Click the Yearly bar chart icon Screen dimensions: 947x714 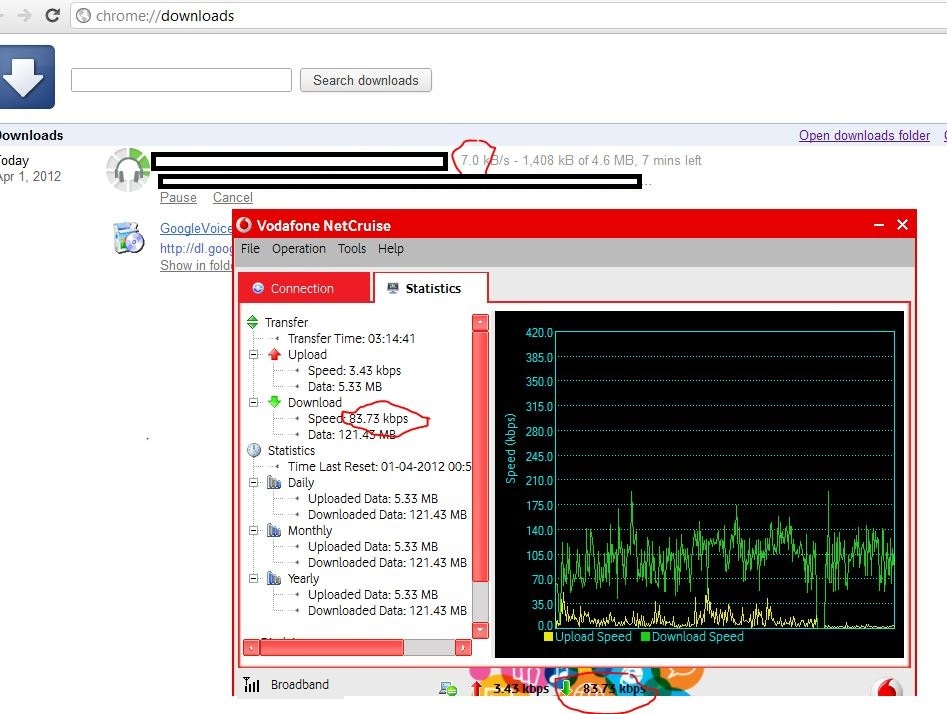274,578
